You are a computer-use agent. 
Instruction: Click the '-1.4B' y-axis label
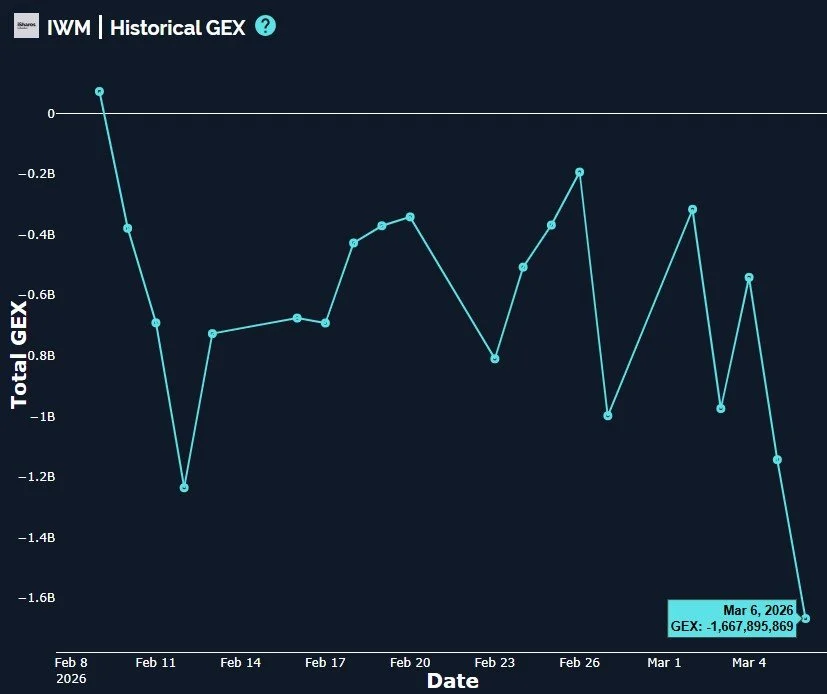click(36, 538)
